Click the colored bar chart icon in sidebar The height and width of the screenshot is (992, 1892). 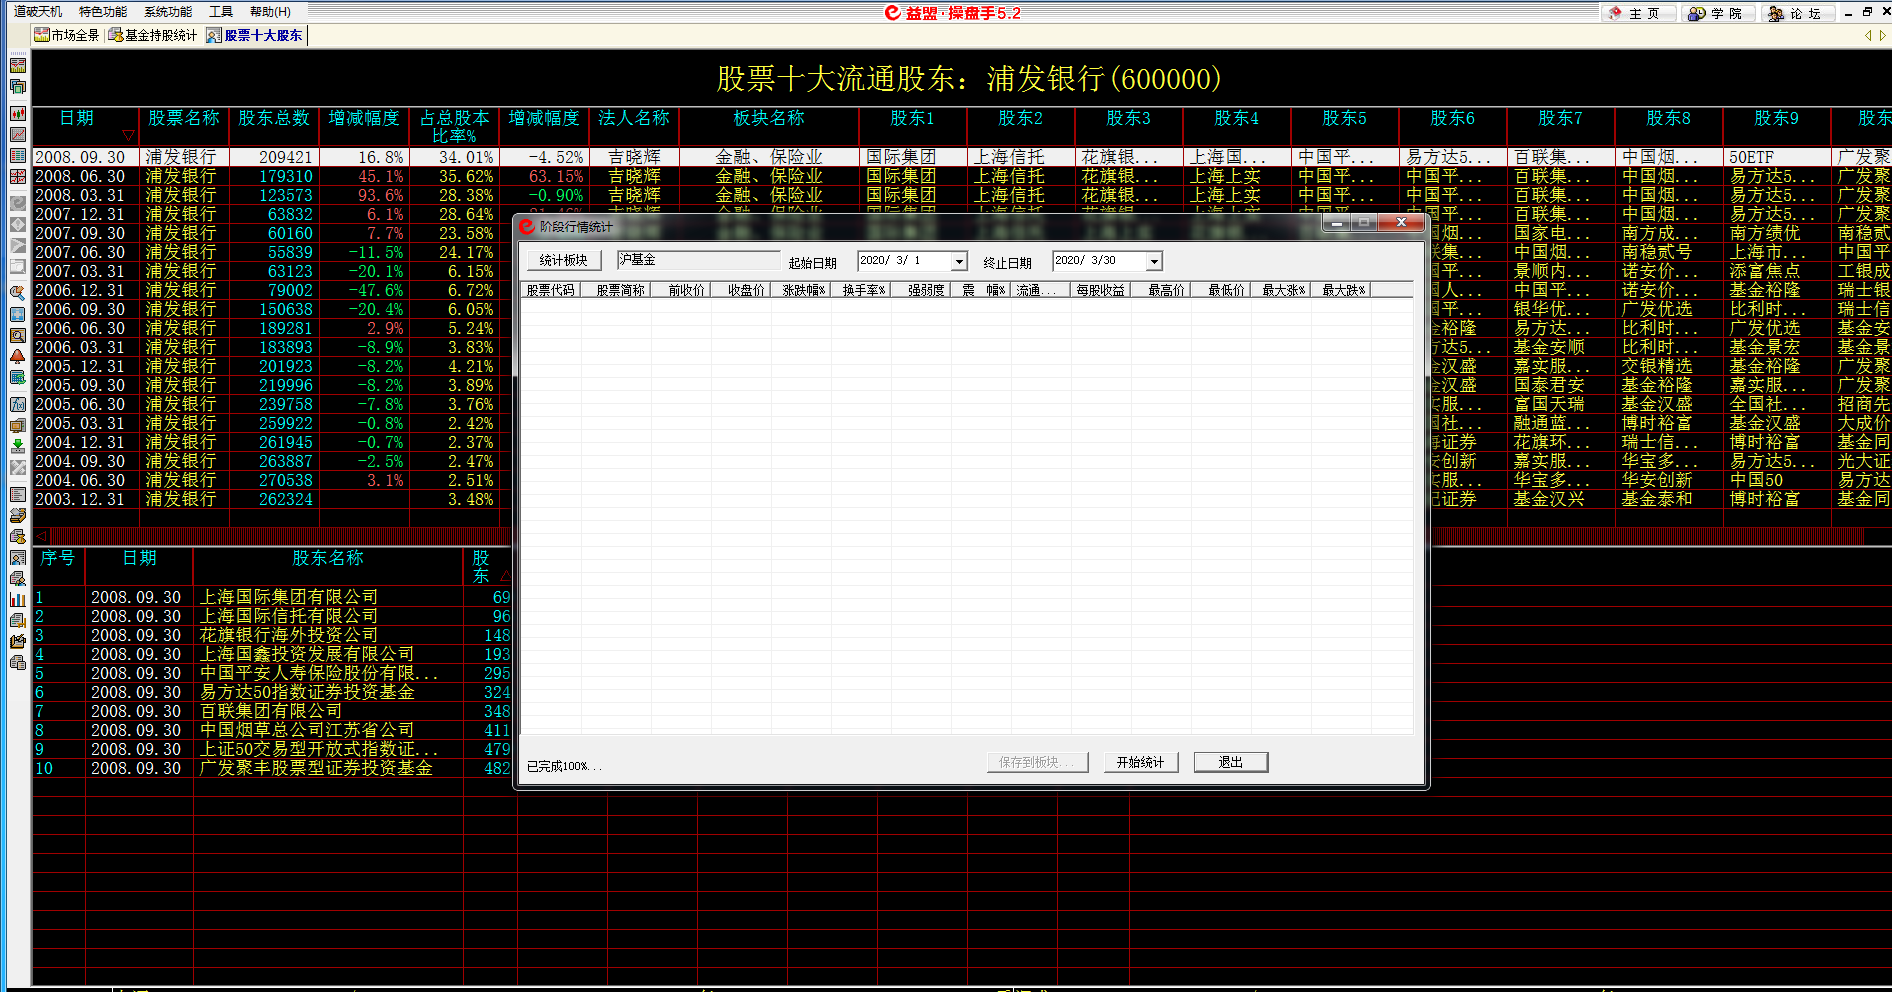coord(17,599)
